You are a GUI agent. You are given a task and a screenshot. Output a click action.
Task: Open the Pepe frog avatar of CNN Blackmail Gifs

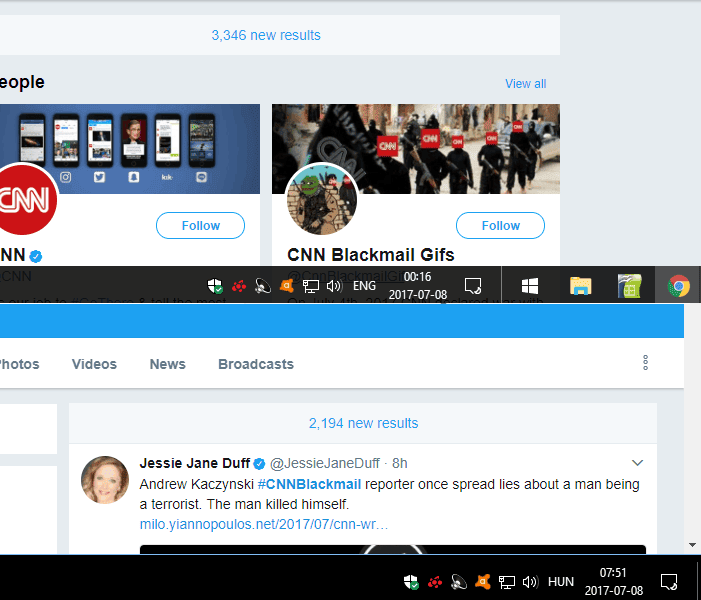[x=321, y=199]
